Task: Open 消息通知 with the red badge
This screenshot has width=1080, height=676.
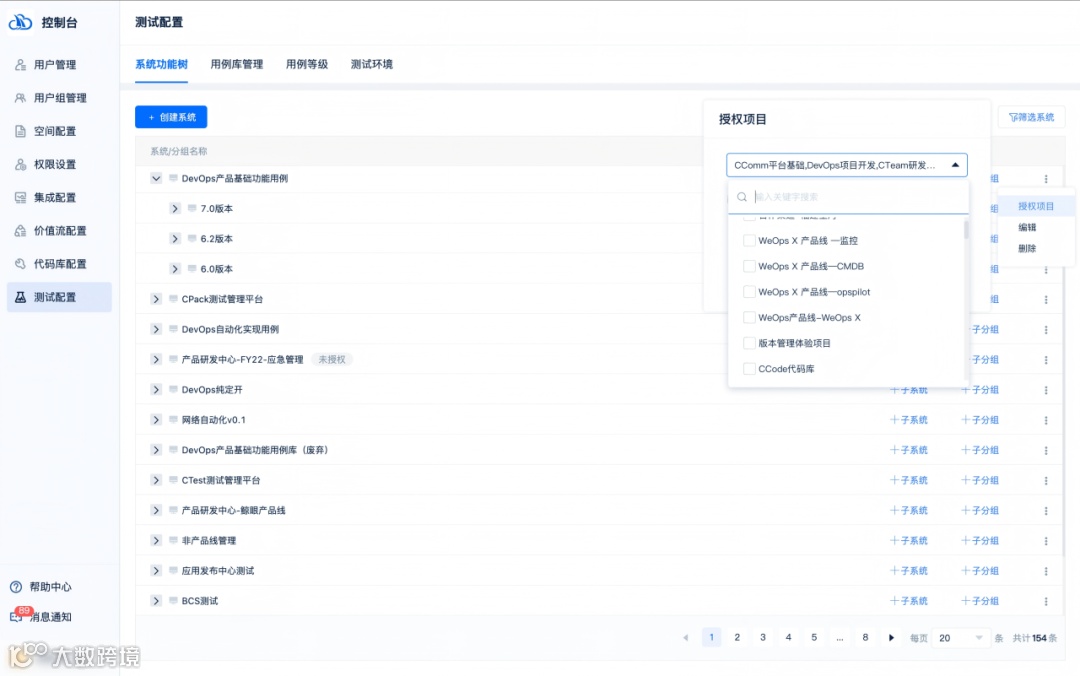Action: (41, 616)
